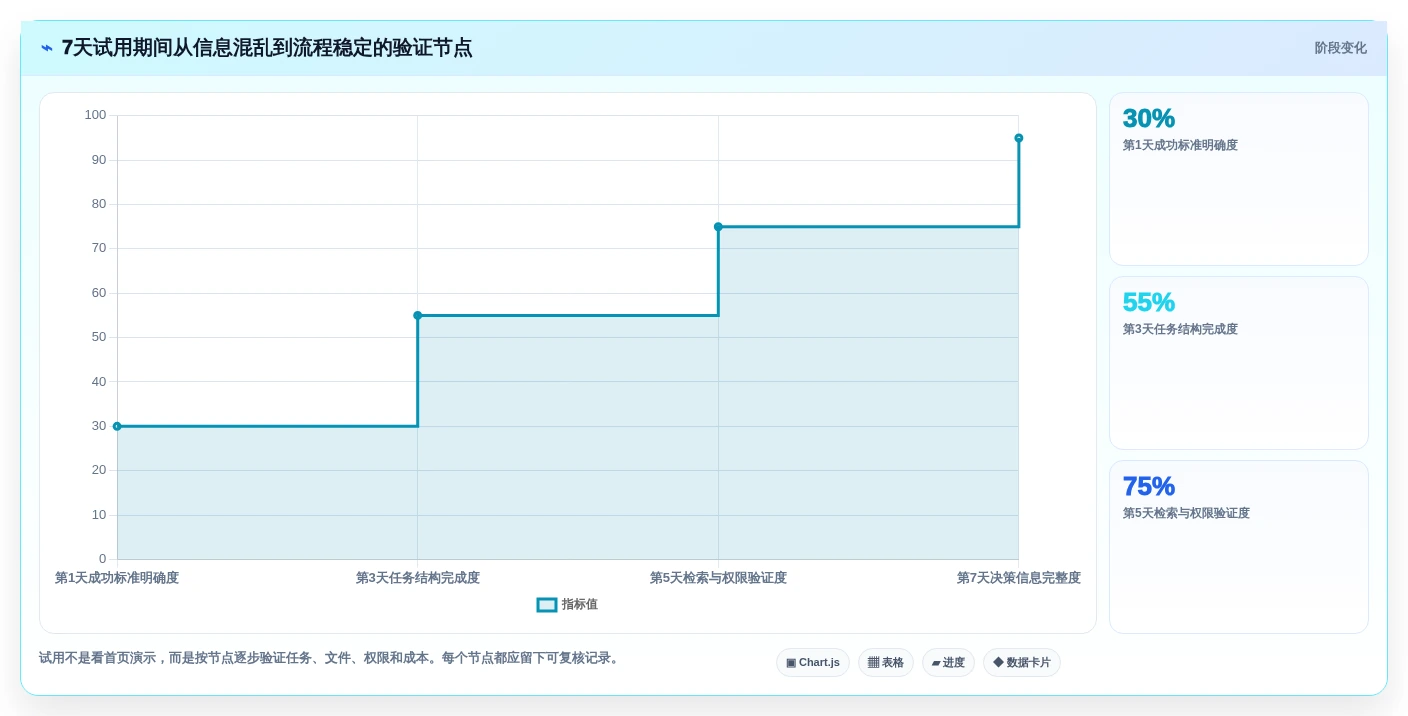Open the 30% stat card
The height and width of the screenshot is (716, 1408).
(1239, 179)
